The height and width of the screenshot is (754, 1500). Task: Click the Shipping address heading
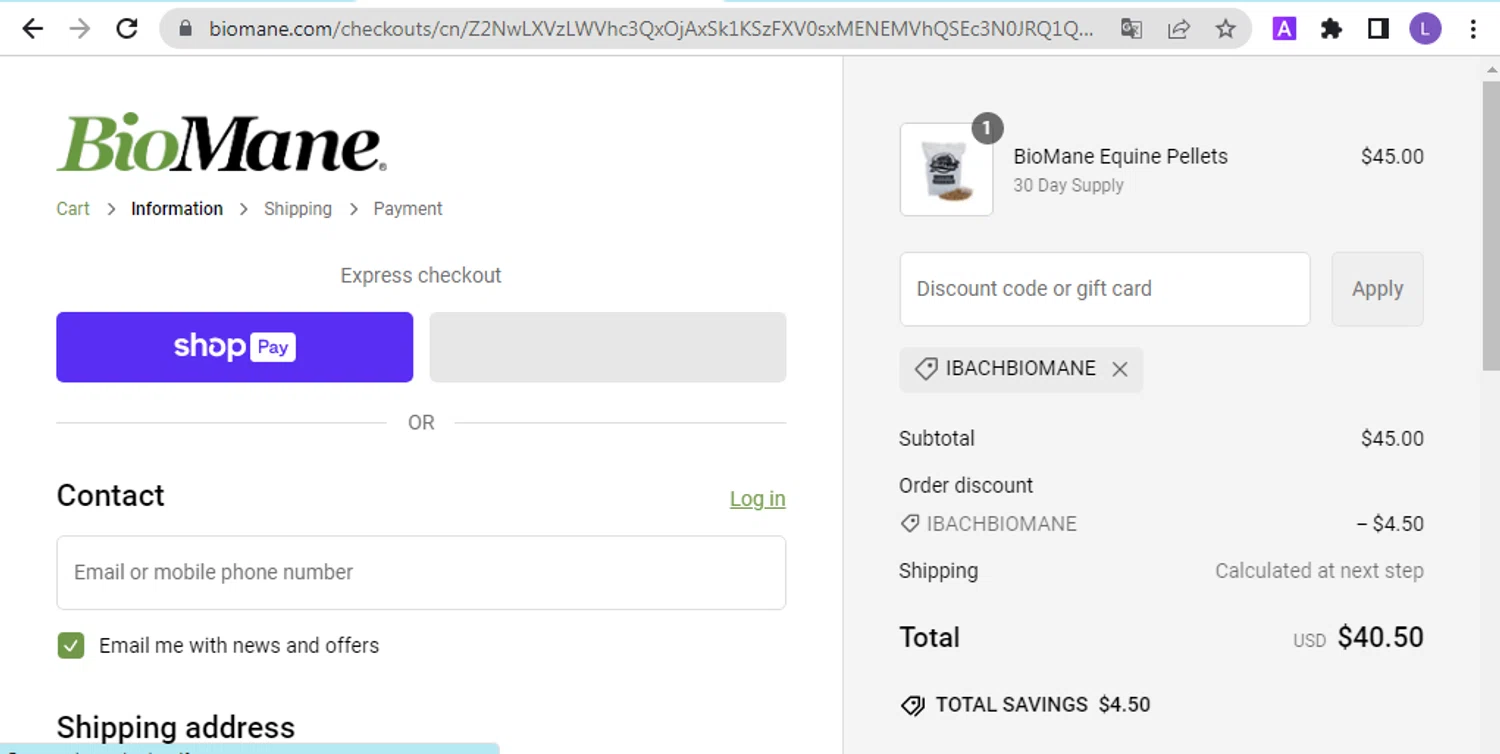[176, 727]
